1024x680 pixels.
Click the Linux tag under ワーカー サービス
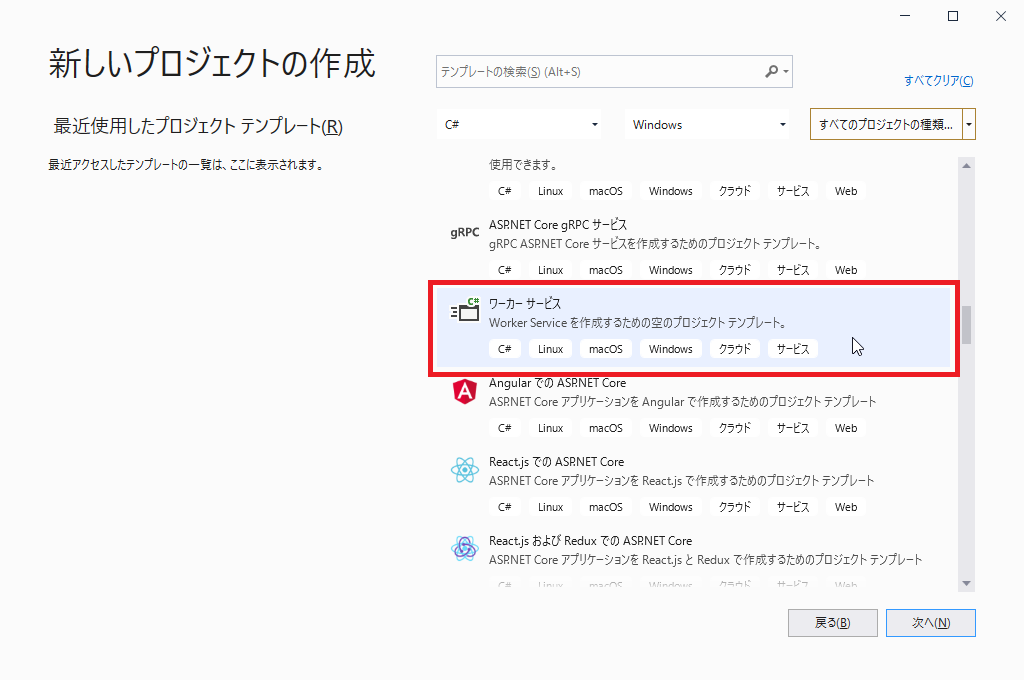pos(551,349)
